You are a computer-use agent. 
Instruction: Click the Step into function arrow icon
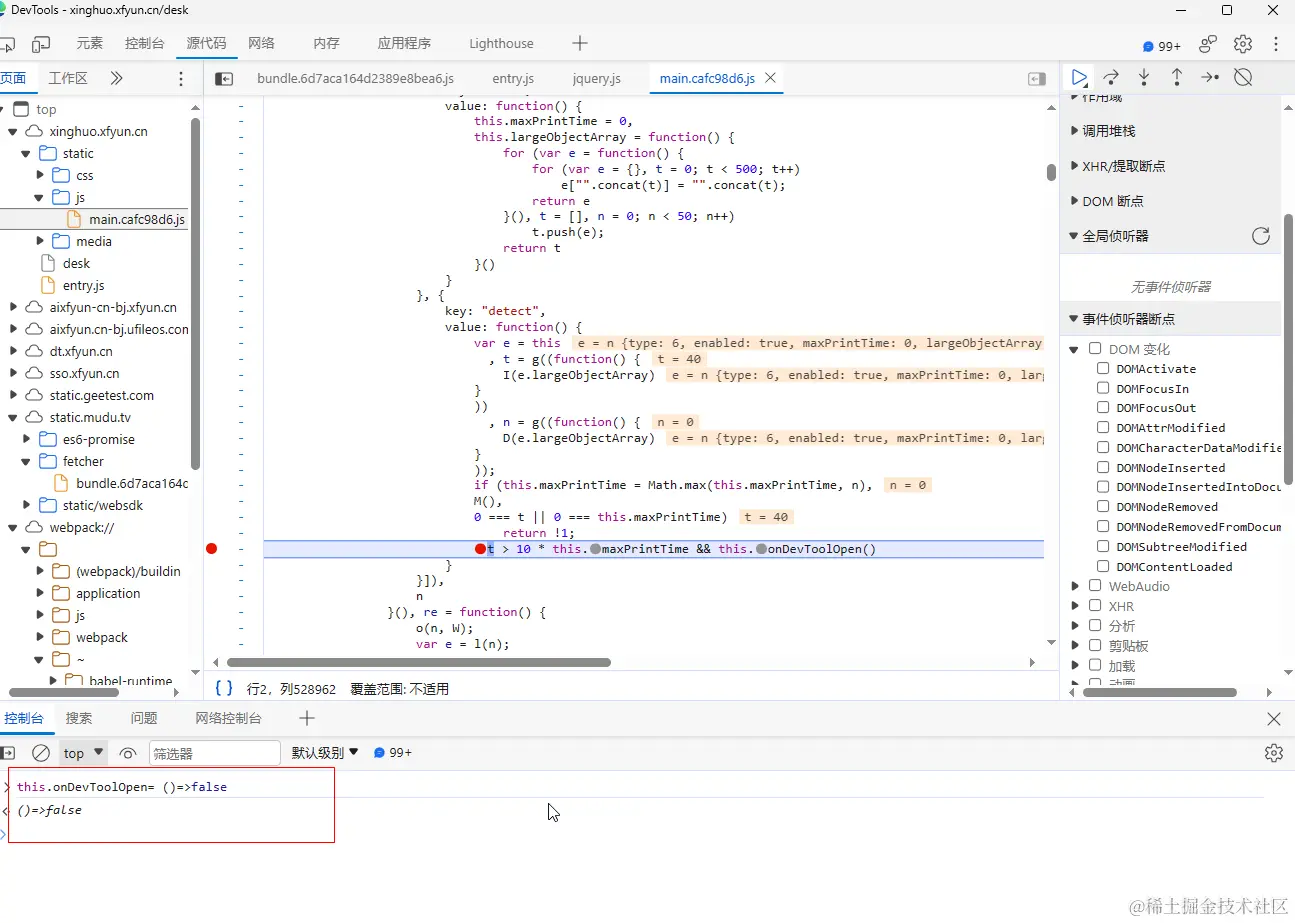click(1144, 77)
